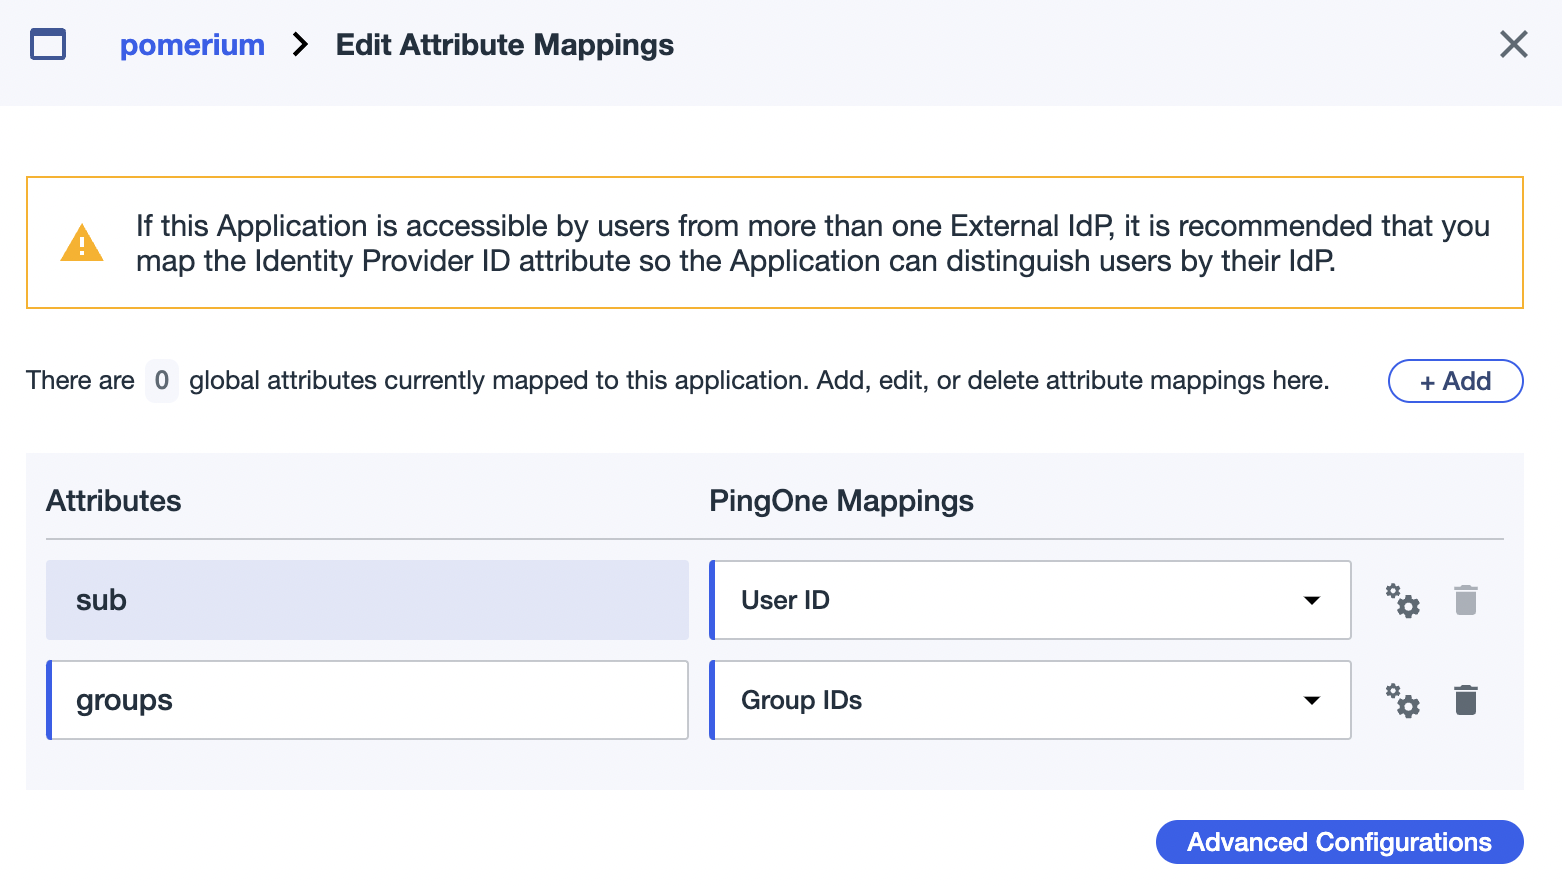Add a new attribute mapping

[x=1455, y=381]
